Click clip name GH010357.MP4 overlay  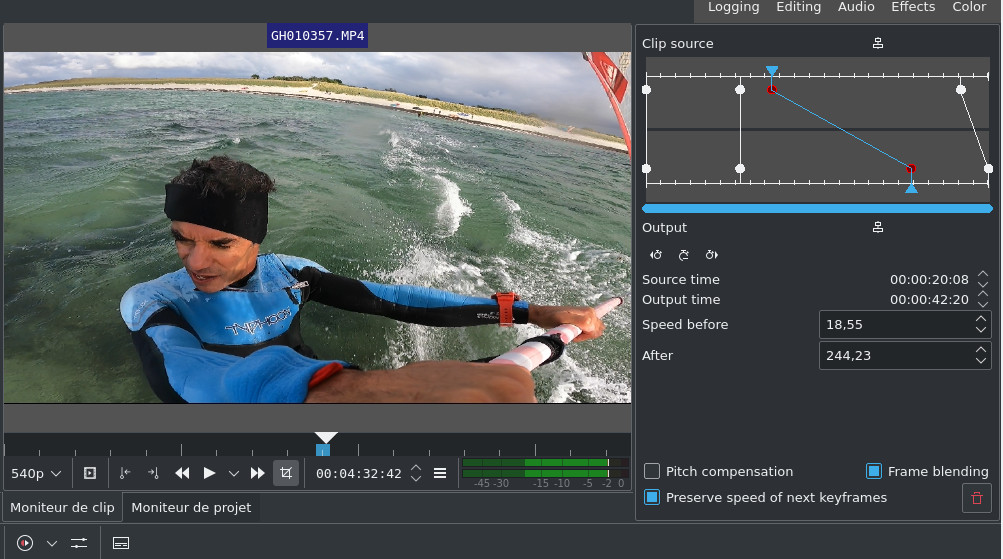[x=317, y=36]
